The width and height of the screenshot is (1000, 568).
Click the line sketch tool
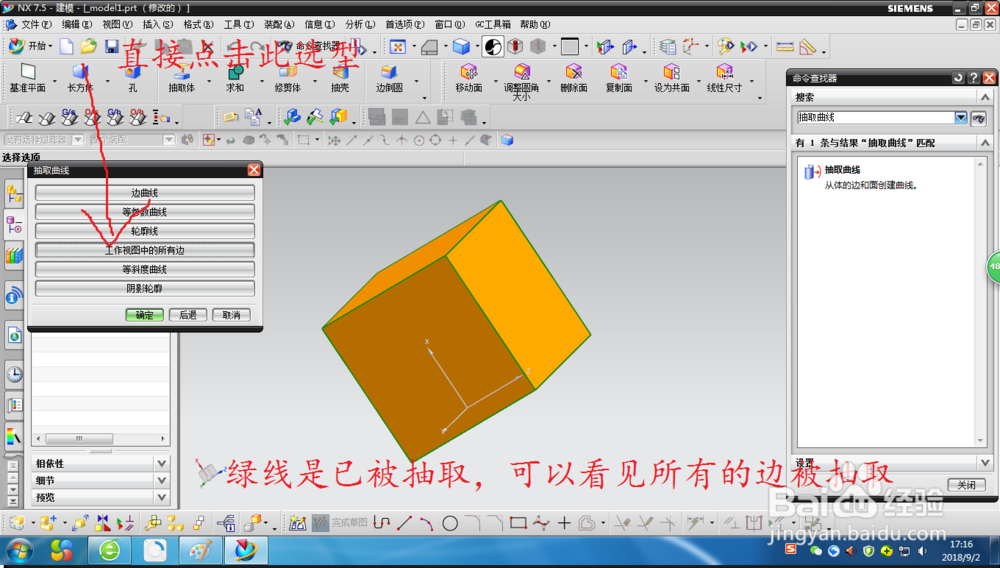tap(404, 523)
